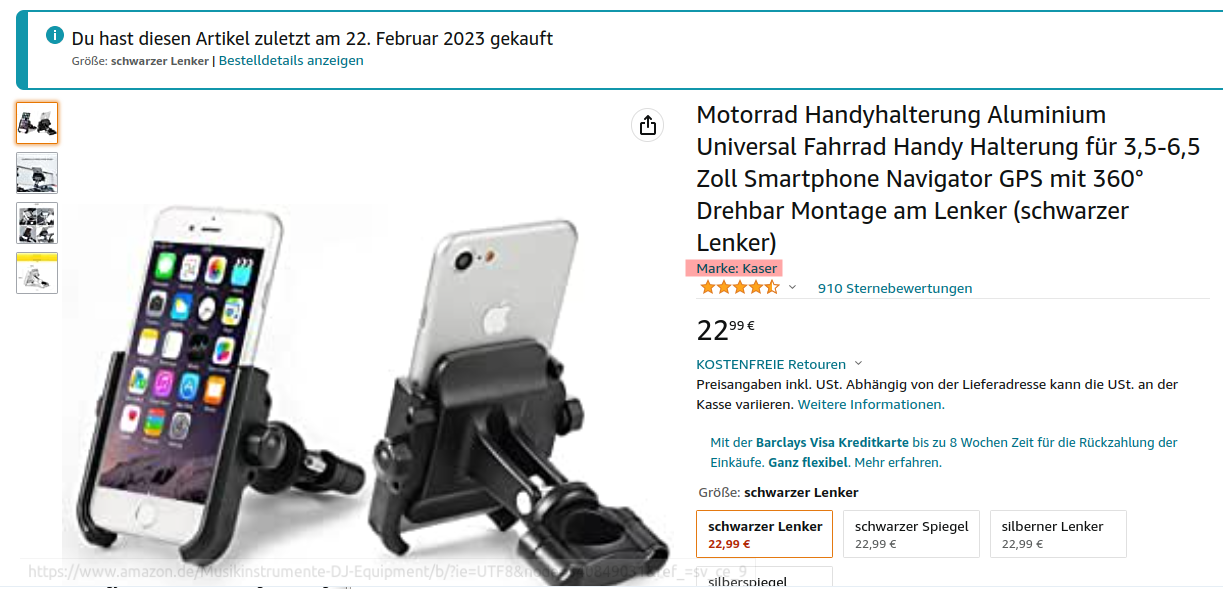Select the yellow fourth thumbnail
The width and height of the screenshot is (1223, 589).
pos(37,273)
